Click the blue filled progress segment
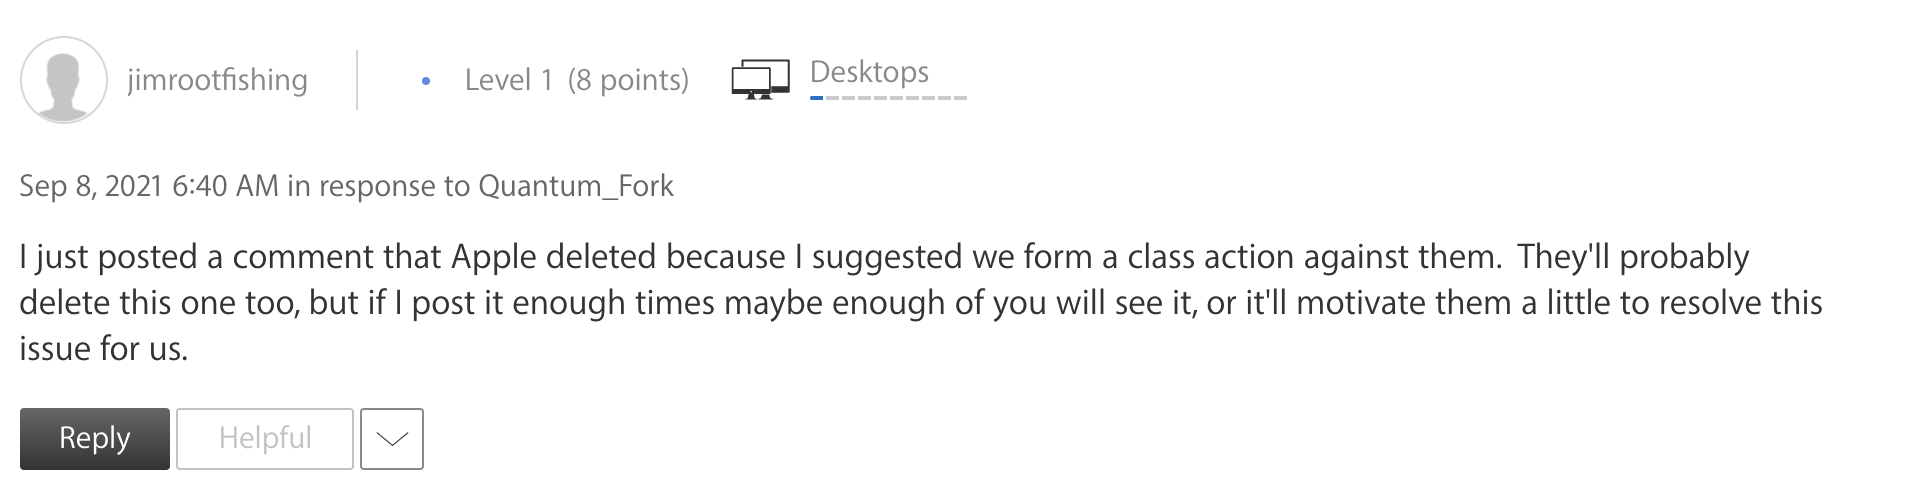Screen dimensions: 1910x496 point(817,98)
